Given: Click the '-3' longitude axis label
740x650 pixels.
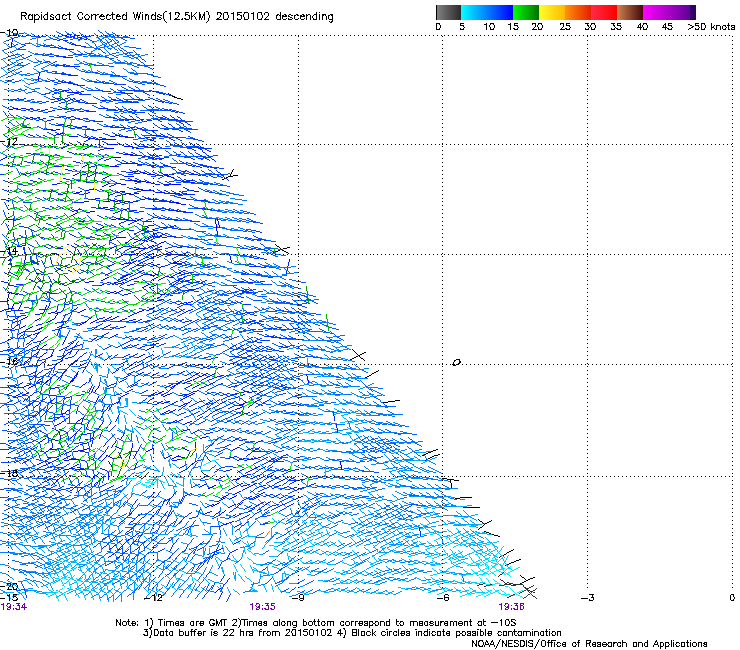Looking at the screenshot, I should coord(588,598).
